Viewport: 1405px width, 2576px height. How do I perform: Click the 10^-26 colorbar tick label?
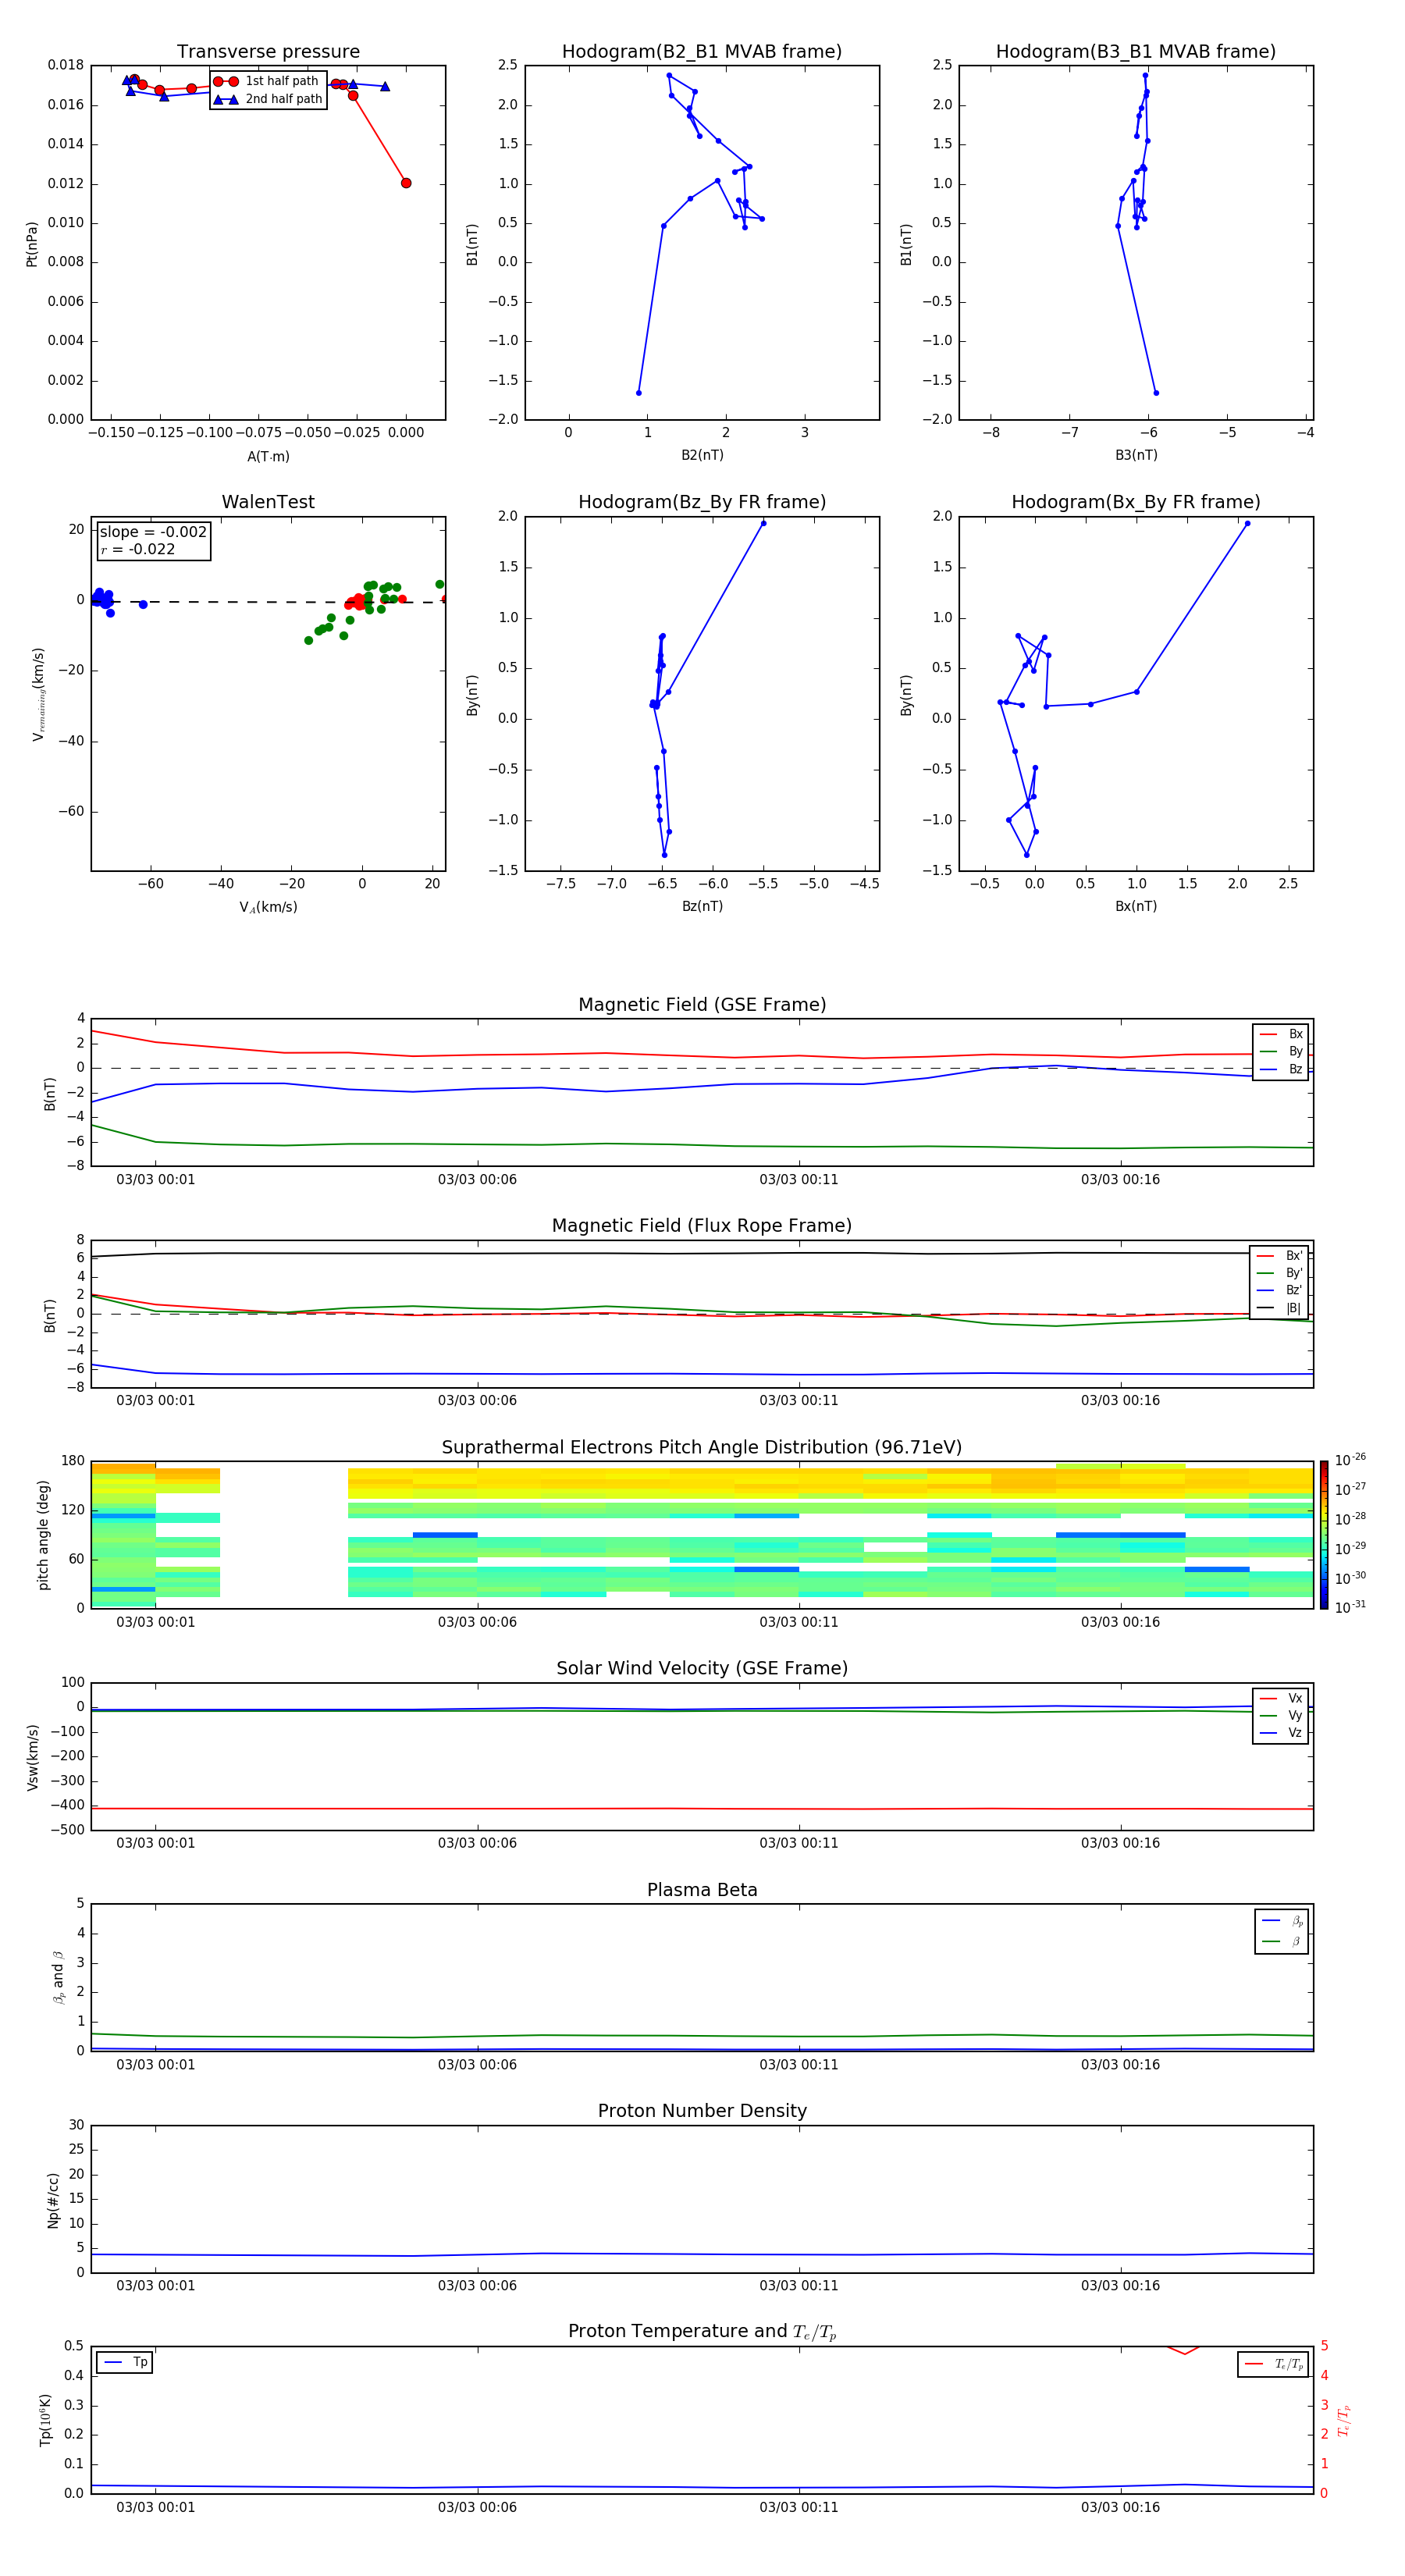pos(1351,1460)
